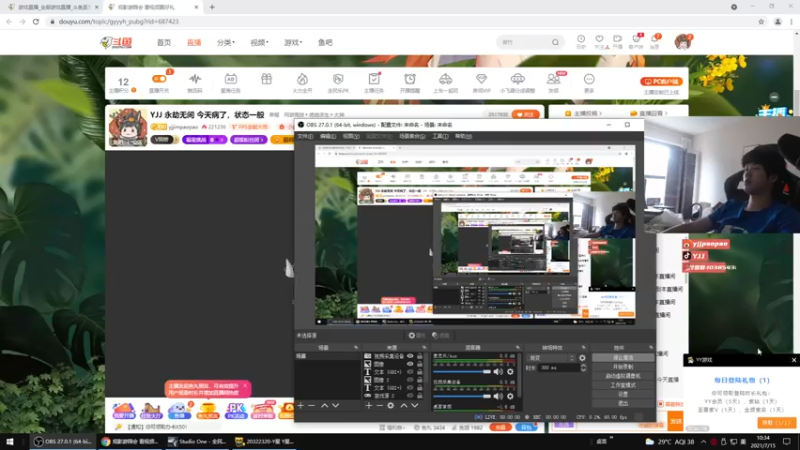Image resolution: width=800 pixels, height=450 pixels.
Task: Toggle the 直播开关 live switch
Action: (159, 79)
